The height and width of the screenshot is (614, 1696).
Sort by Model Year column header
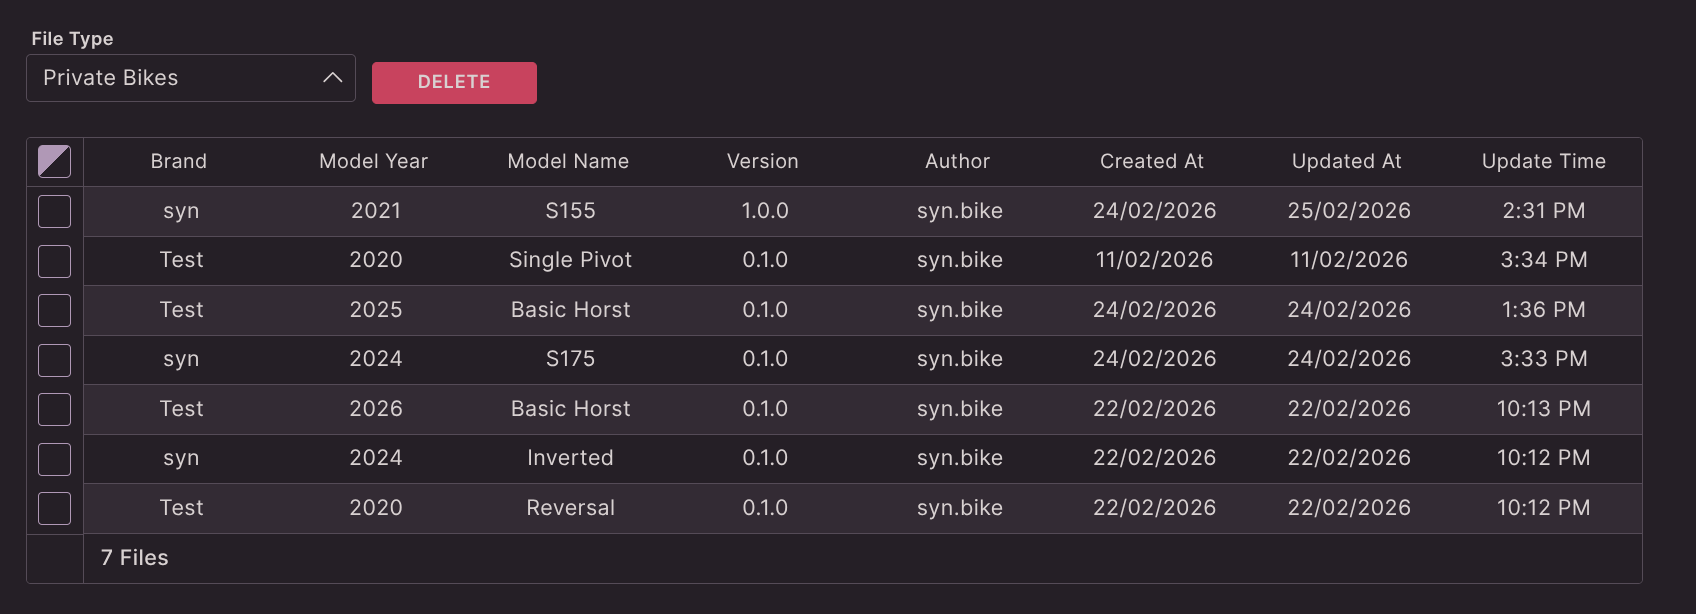(373, 161)
